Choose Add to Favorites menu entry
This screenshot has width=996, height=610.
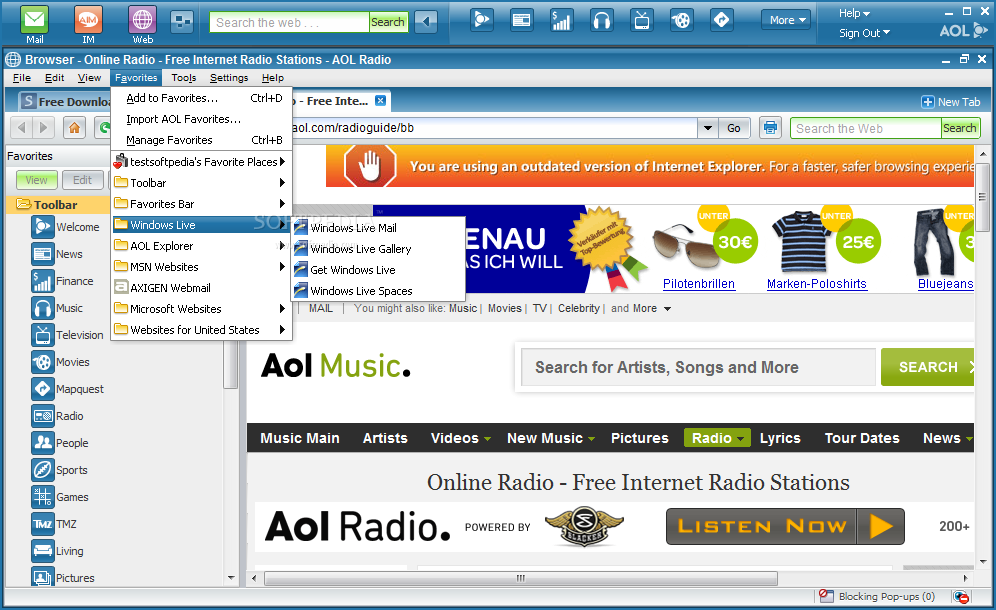[x=201, y=98]
